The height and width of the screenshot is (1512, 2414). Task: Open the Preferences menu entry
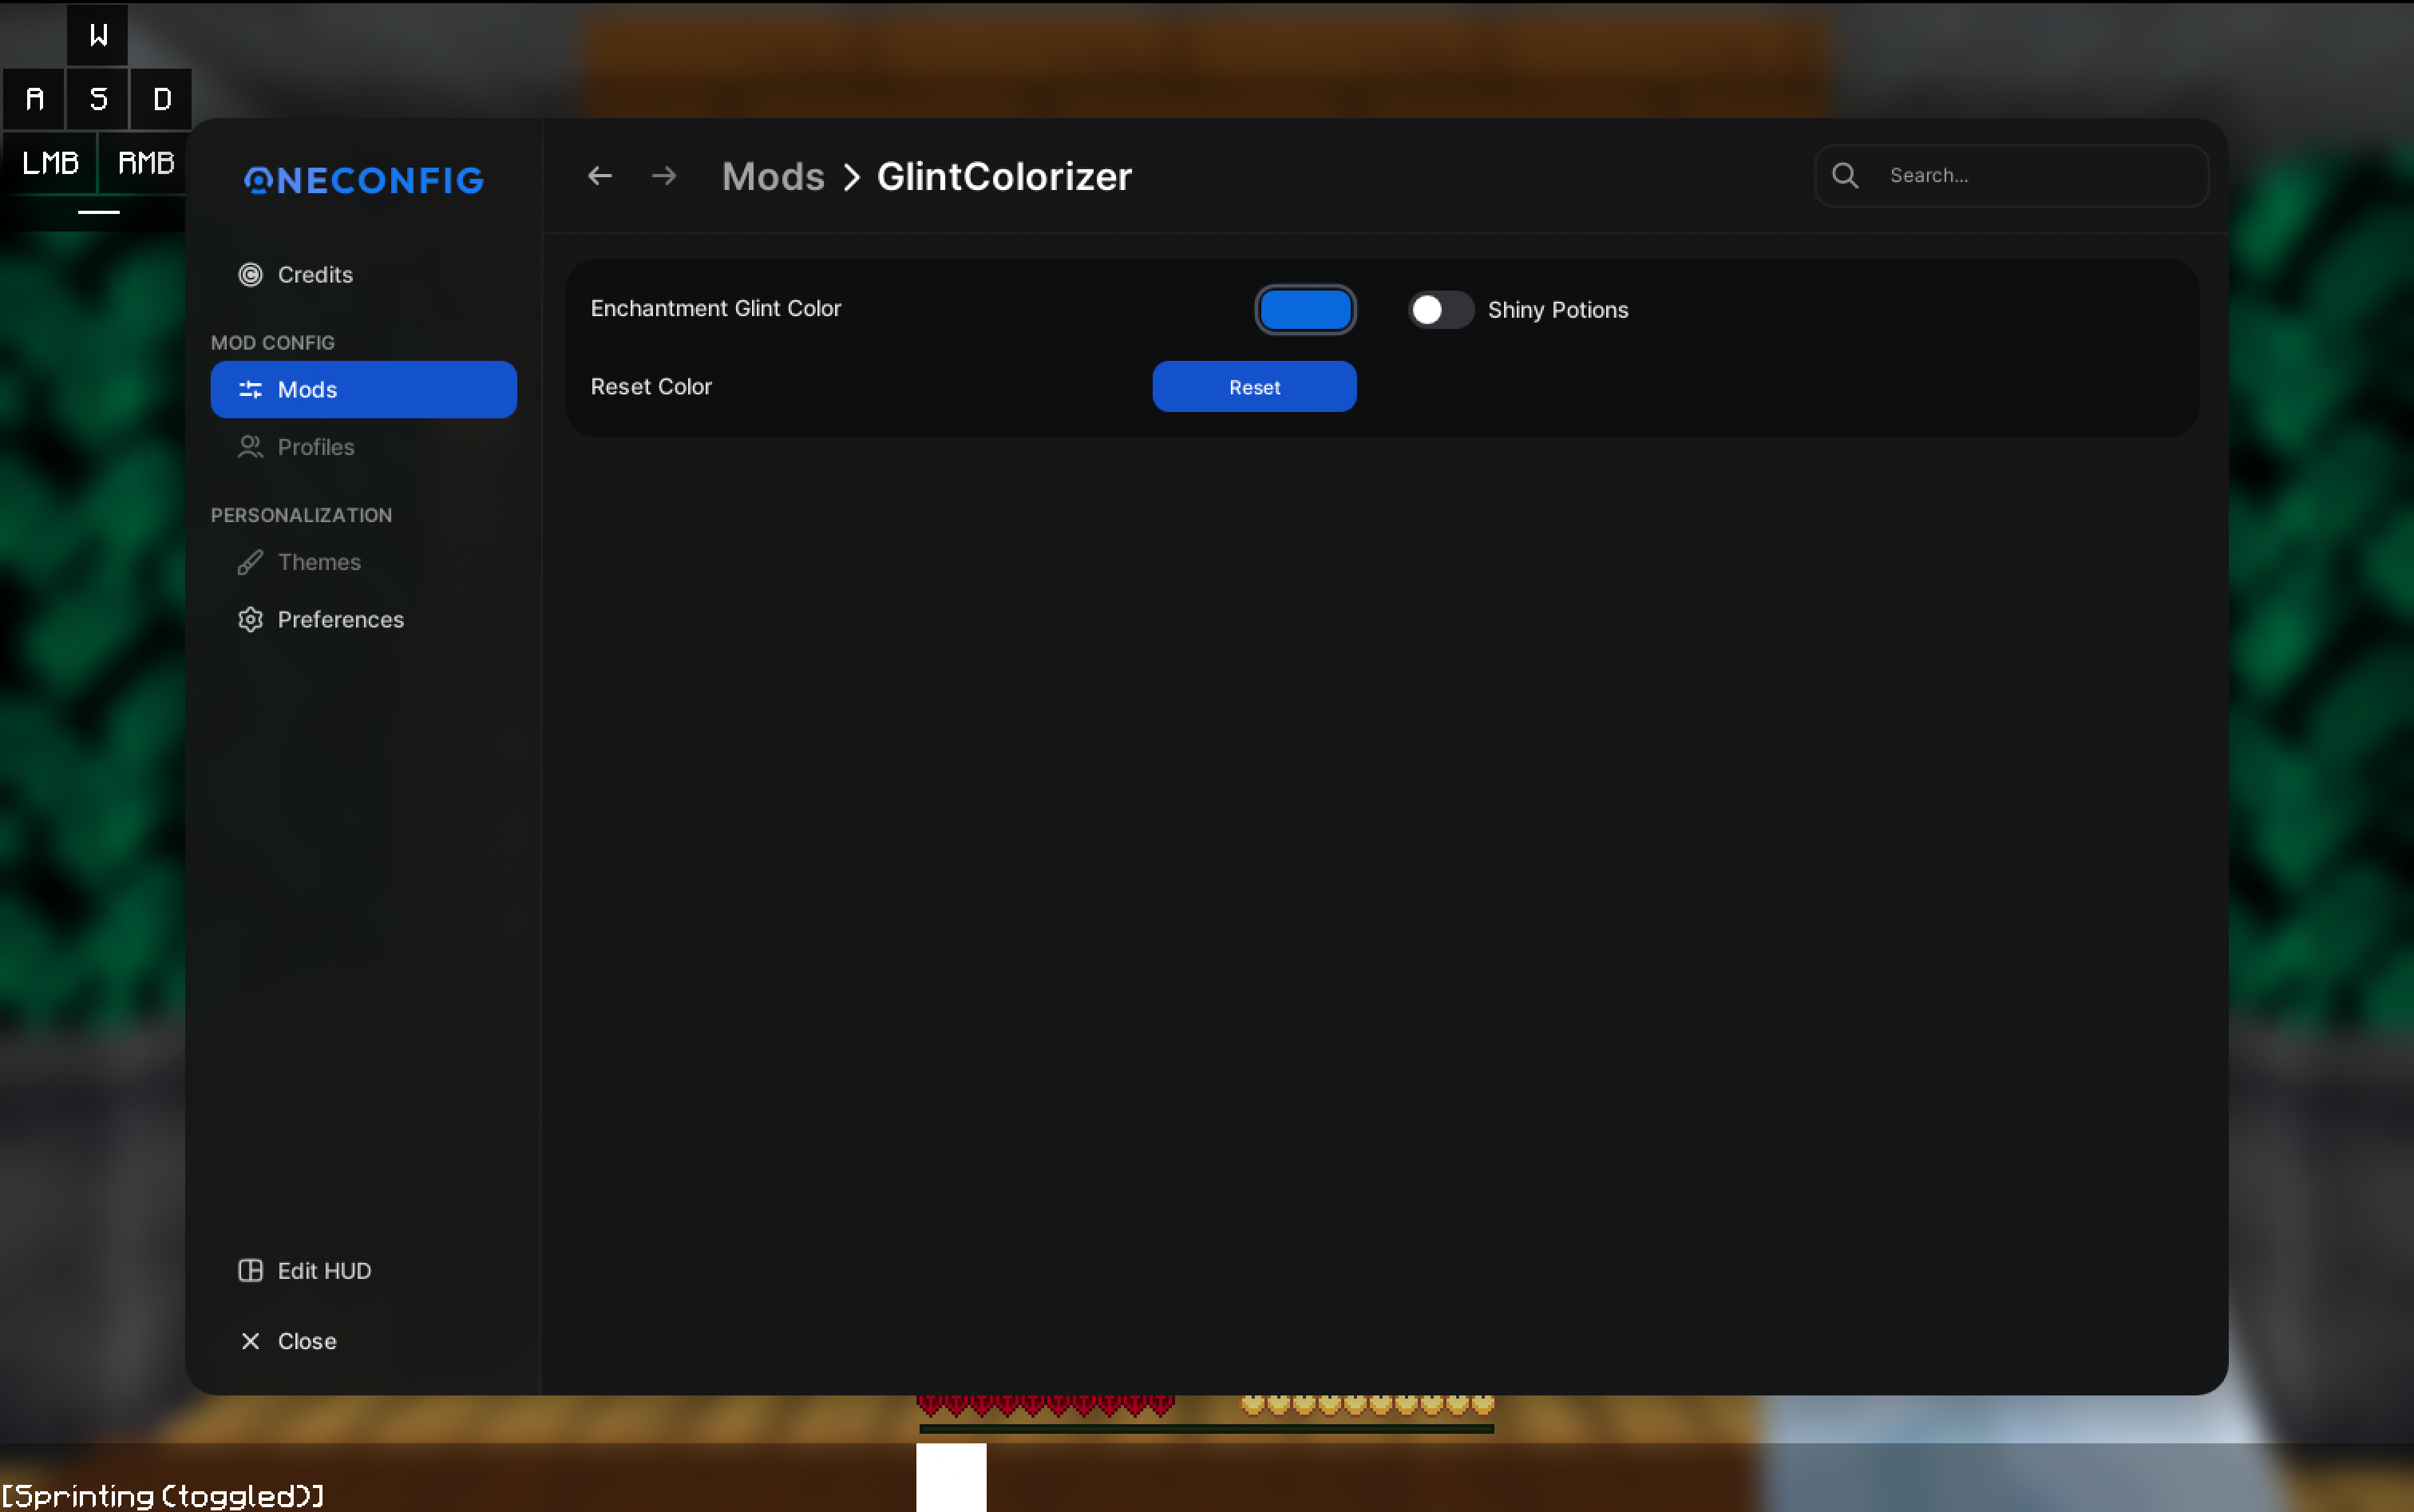[340, 619]
